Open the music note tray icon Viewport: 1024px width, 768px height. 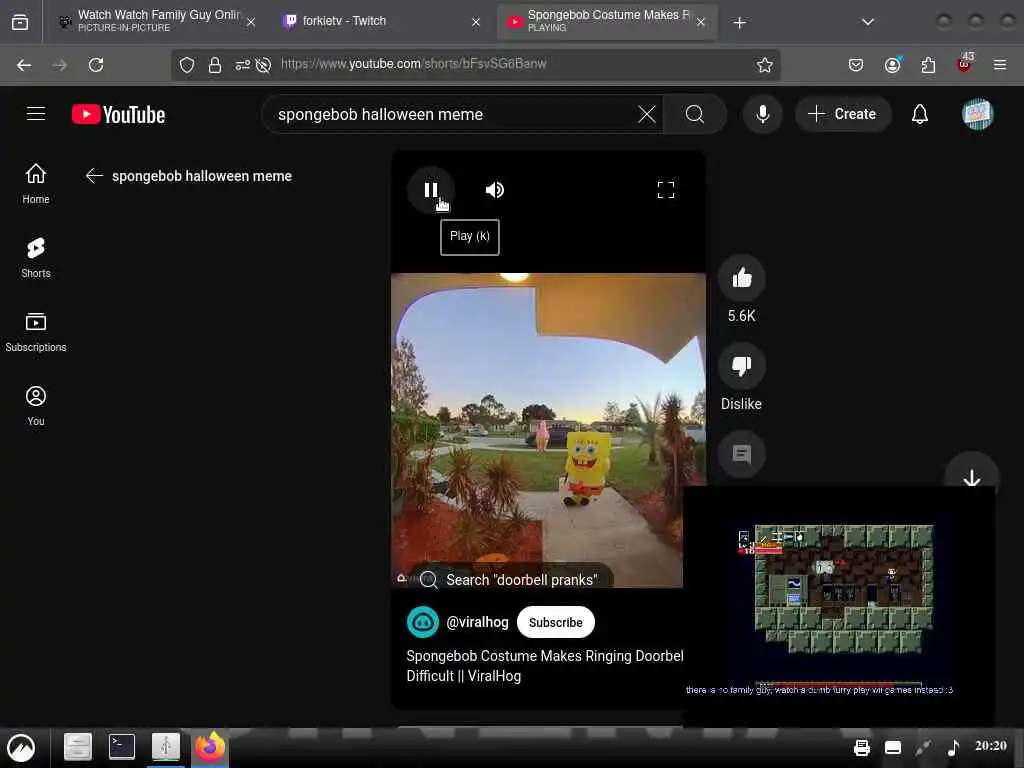click(953, 748)
